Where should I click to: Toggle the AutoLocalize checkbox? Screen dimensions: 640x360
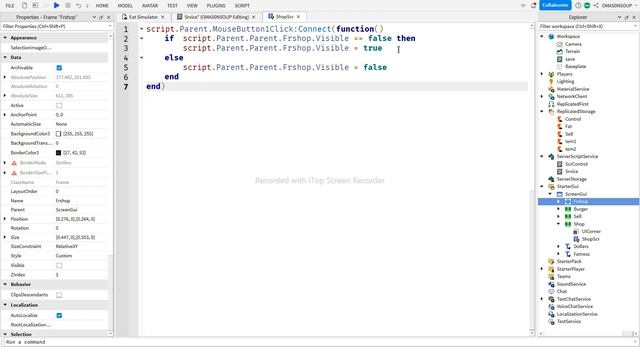(59, 316)
